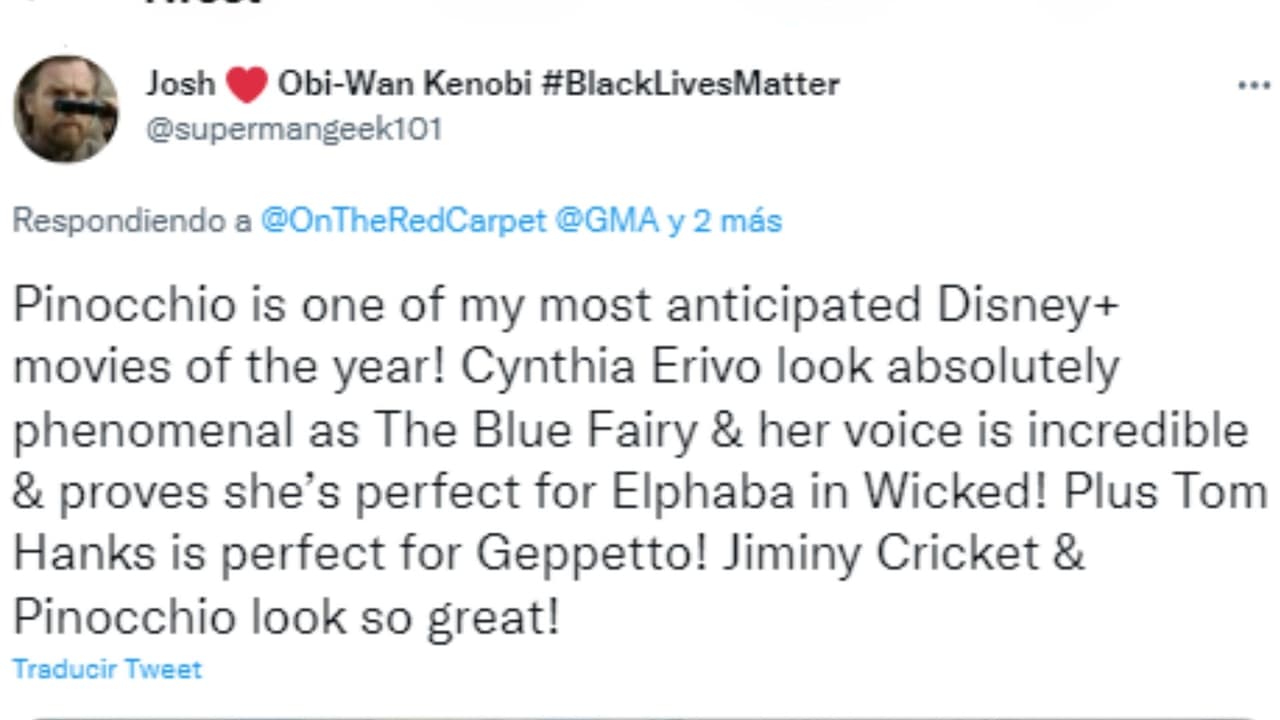1280x720 pixels.
Task: Open the @supermangeek101 handle profile
Action: (294, 130)
